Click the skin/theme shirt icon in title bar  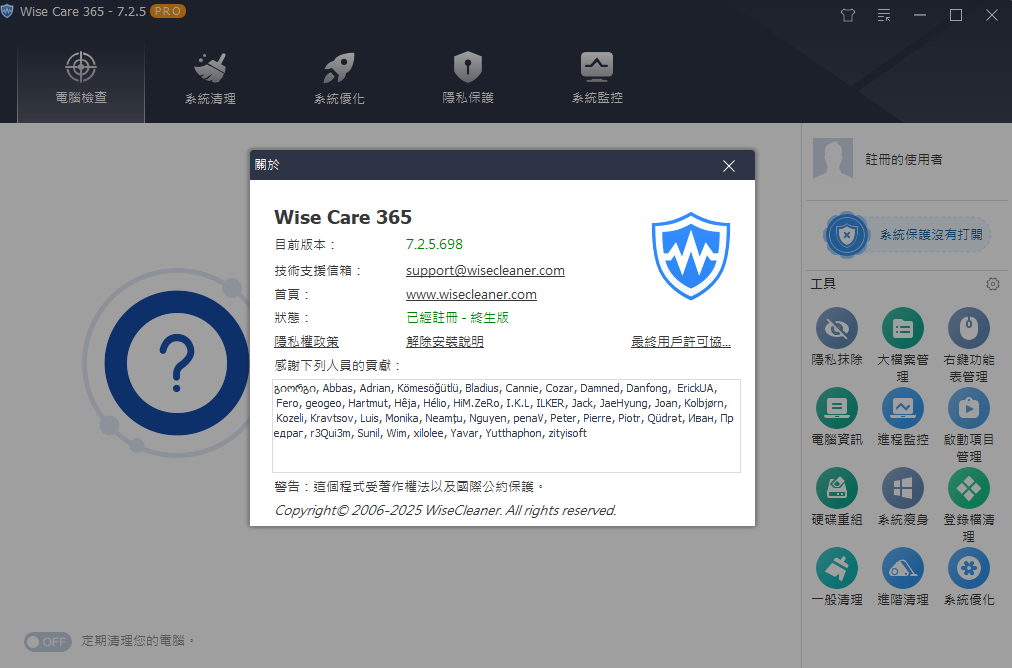pyautogui.click(x=848, y=15)
